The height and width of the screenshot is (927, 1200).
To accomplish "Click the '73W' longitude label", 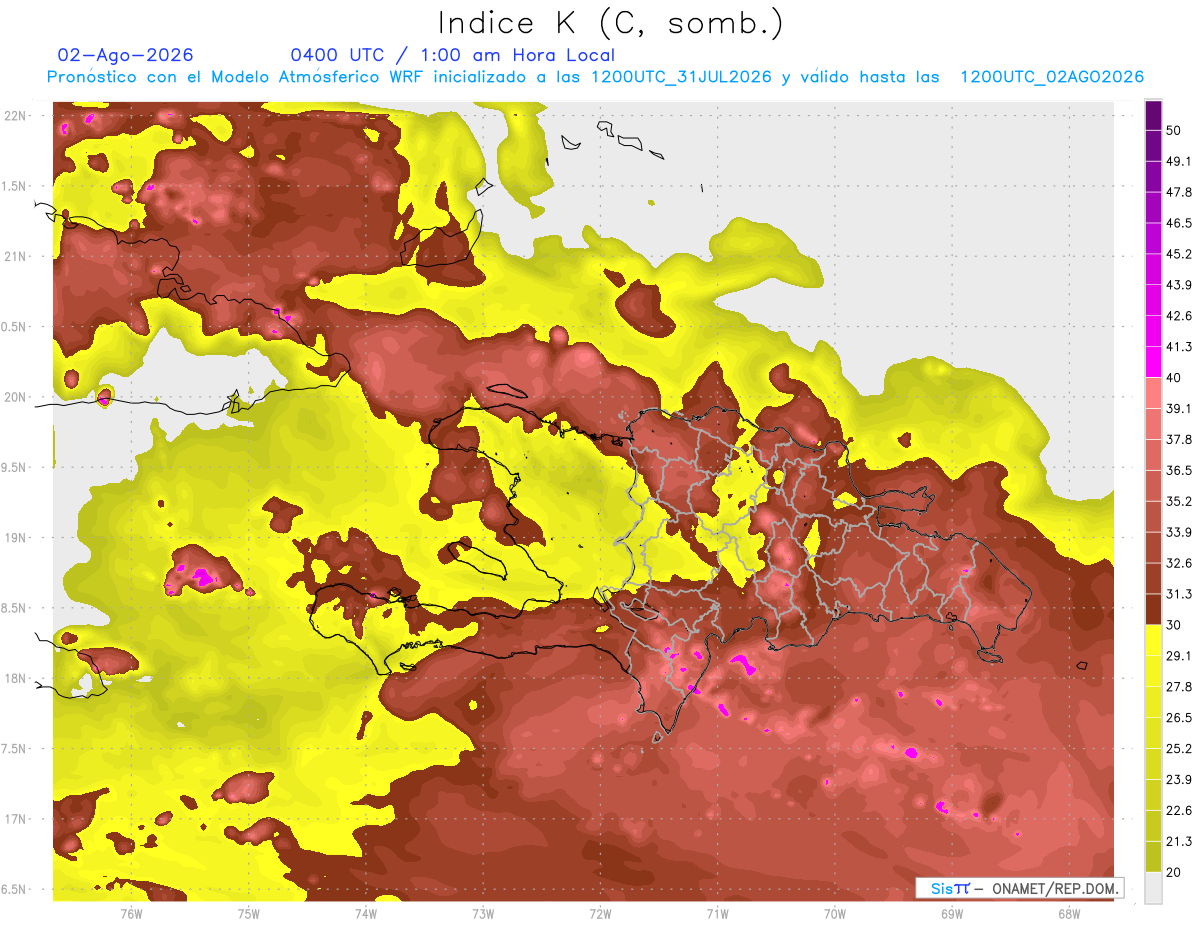I will pyautogui.click(x=483, y=913).
